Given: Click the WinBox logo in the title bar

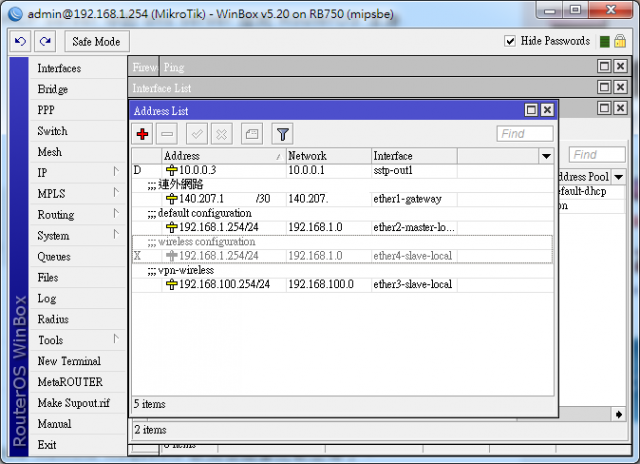Looking at the screenshot, I should pyautogui.click(x=16, y=14).
